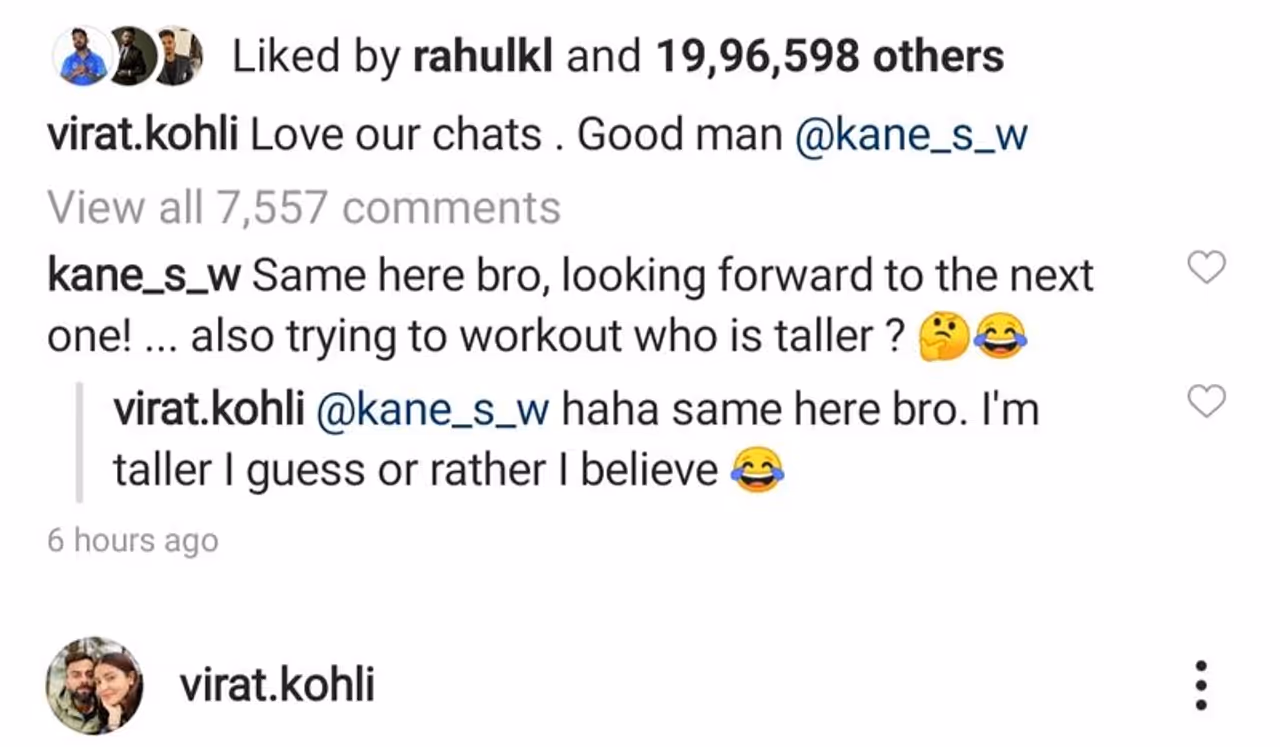Click the 6 hours ago timestamp

point(132,541)
